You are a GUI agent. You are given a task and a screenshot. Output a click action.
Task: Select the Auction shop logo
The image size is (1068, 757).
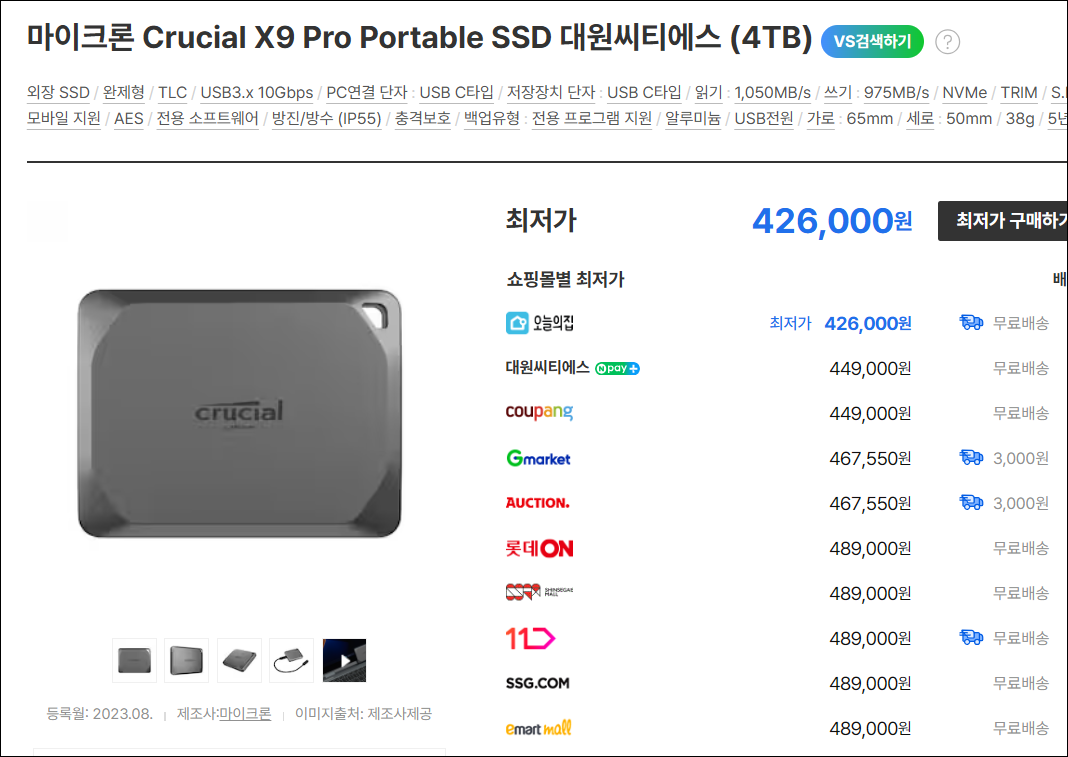click(537, 503)
